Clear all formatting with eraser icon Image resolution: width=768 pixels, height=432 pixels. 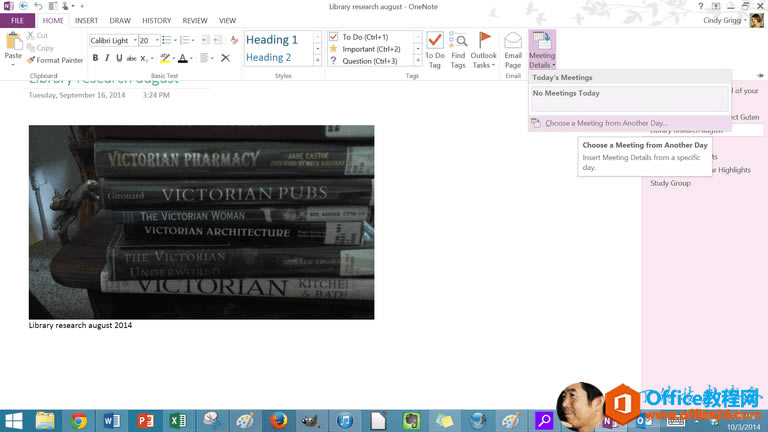[x=234, y=40]
